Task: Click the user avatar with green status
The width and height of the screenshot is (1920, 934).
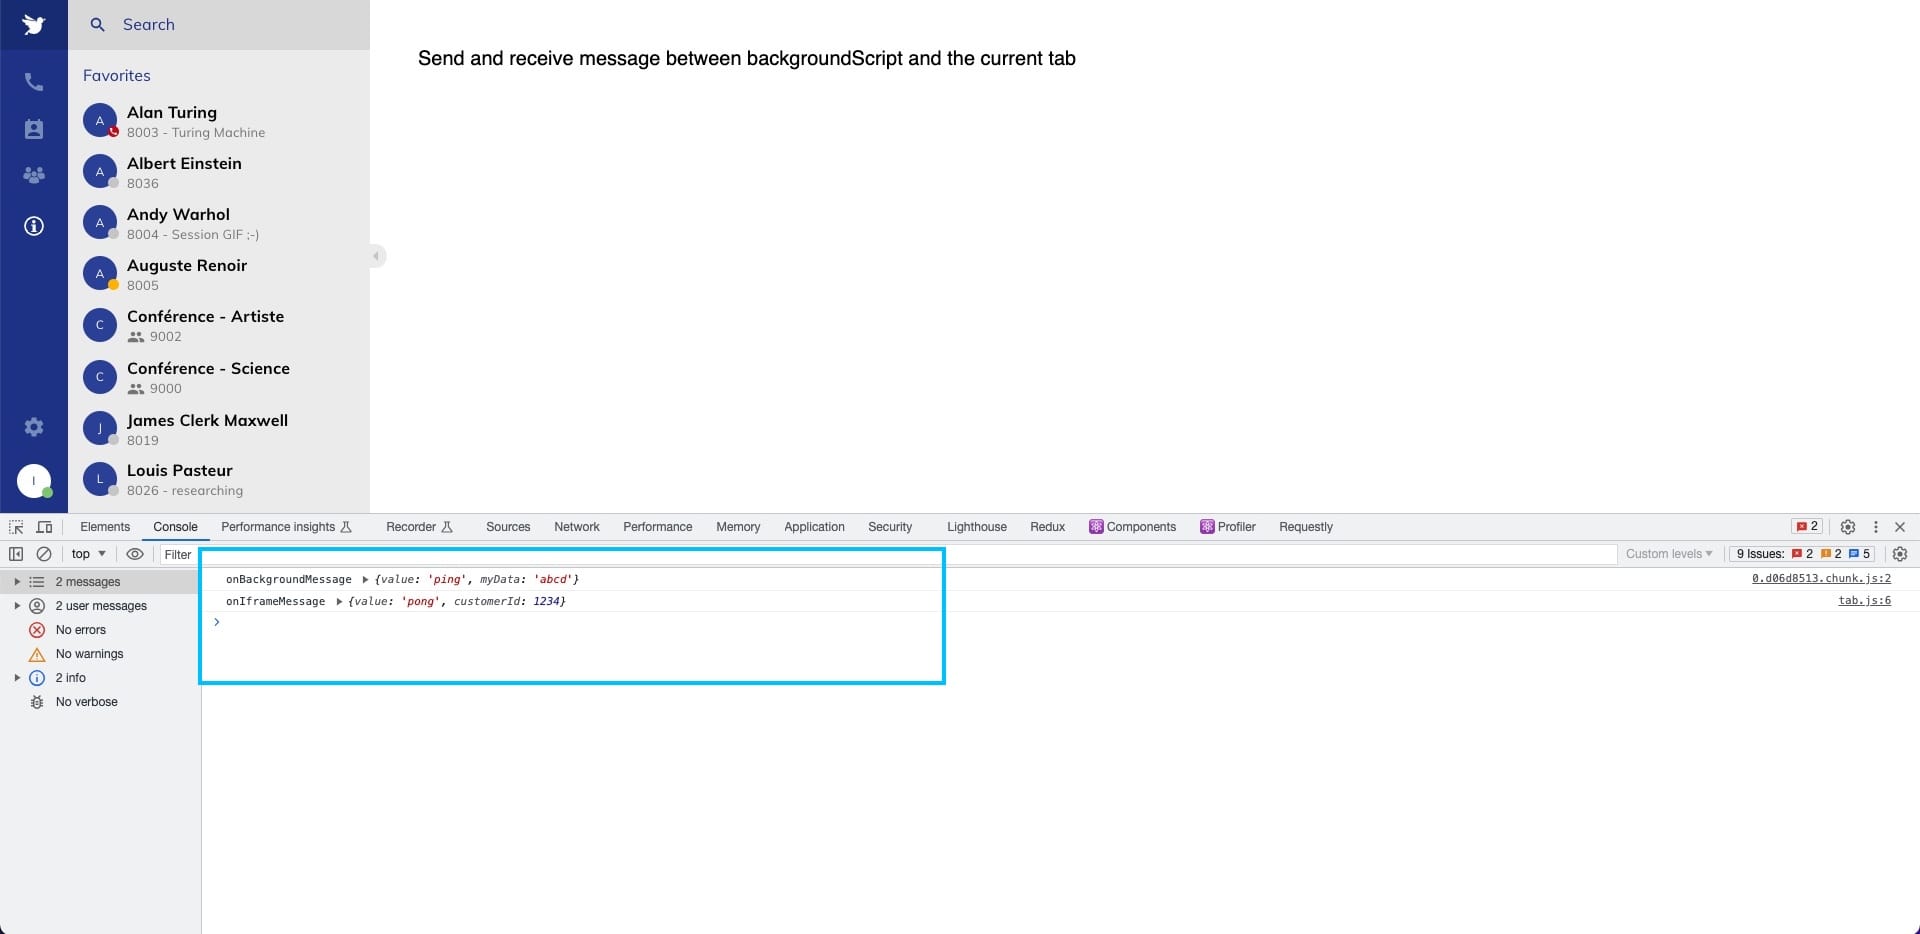Action: (x=34, y=481)
